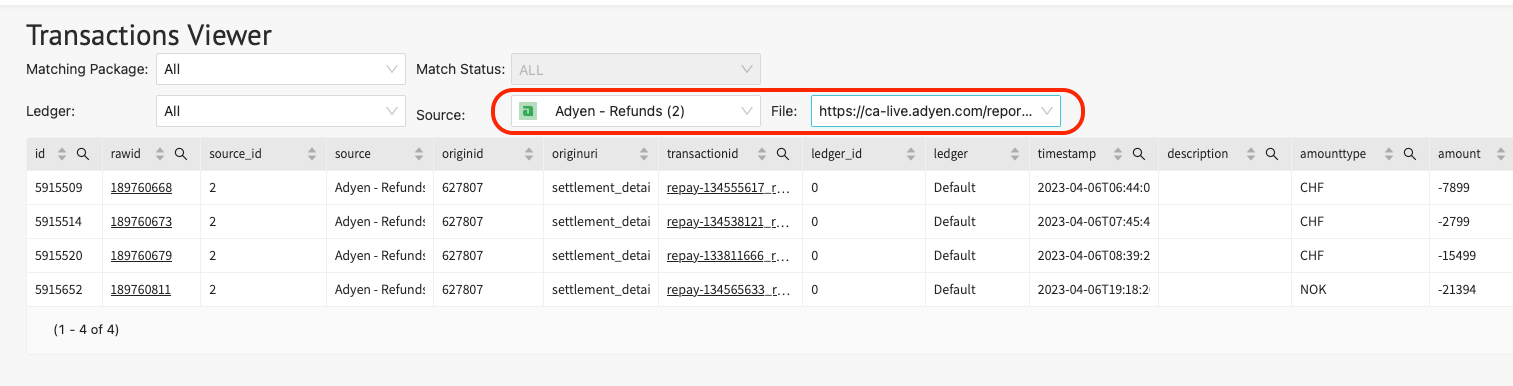
Task: Expand the Ledger dropdown
Action: 281,111
